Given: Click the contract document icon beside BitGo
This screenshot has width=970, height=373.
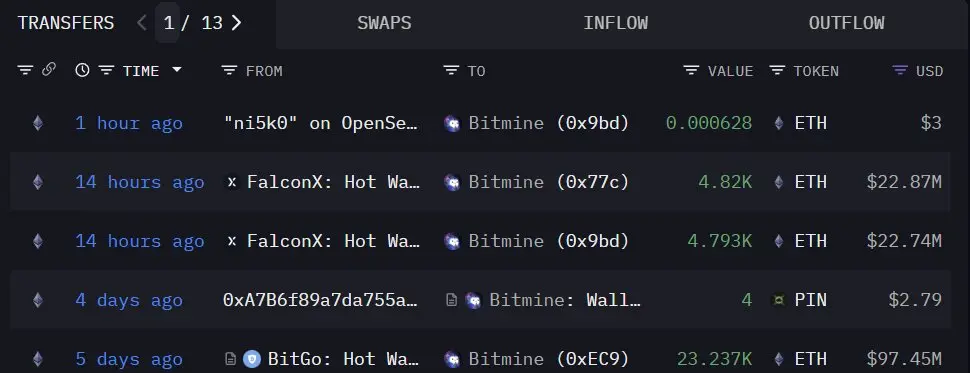Looking at the screenshot, I should pyautogui.click(x=231, y=359).
